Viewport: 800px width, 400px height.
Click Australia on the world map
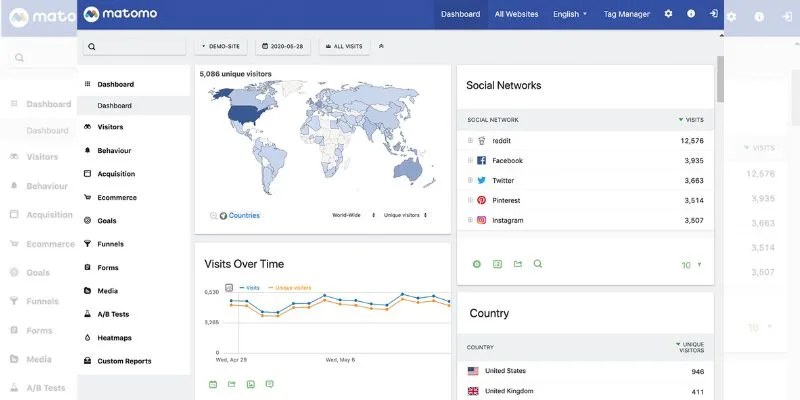click(408, 170)
